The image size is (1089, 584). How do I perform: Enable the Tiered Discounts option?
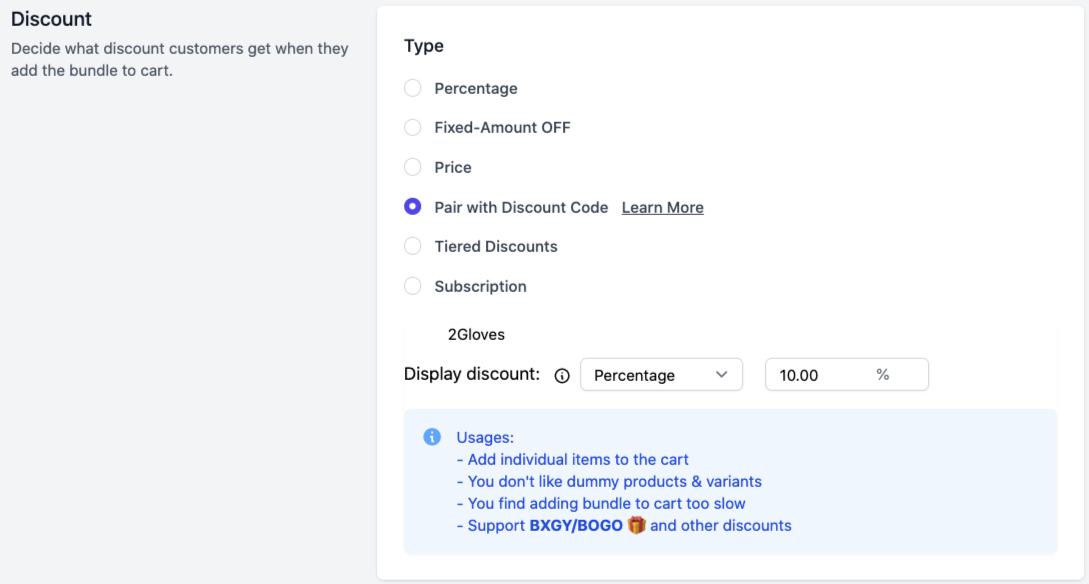(412, 246)
